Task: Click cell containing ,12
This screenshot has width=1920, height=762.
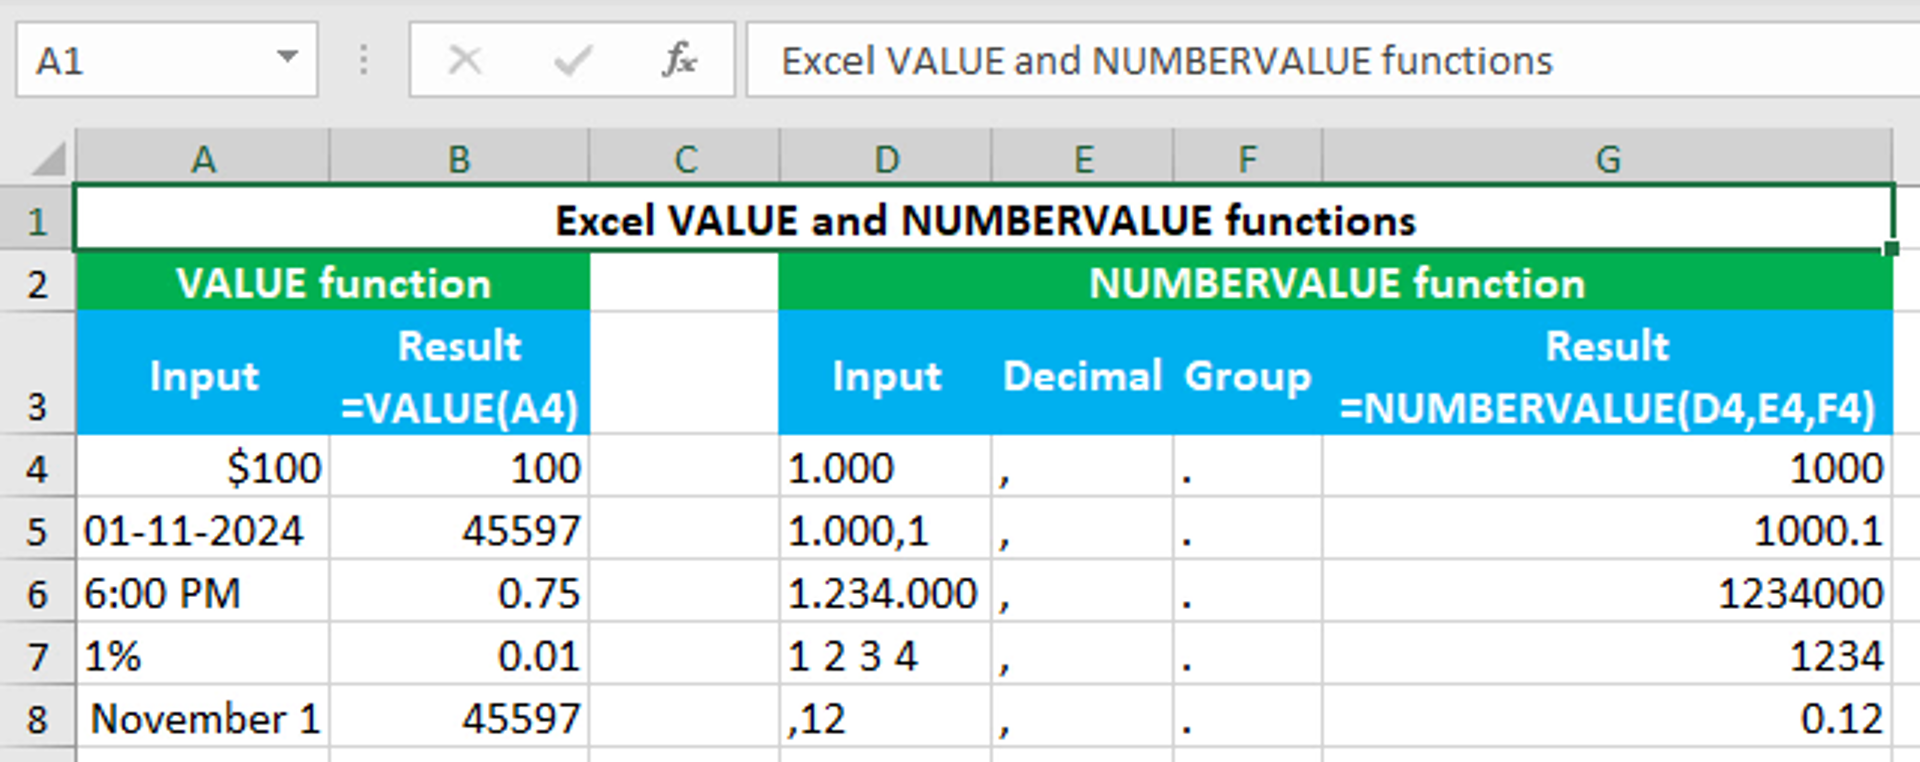Action: [886, 718]
